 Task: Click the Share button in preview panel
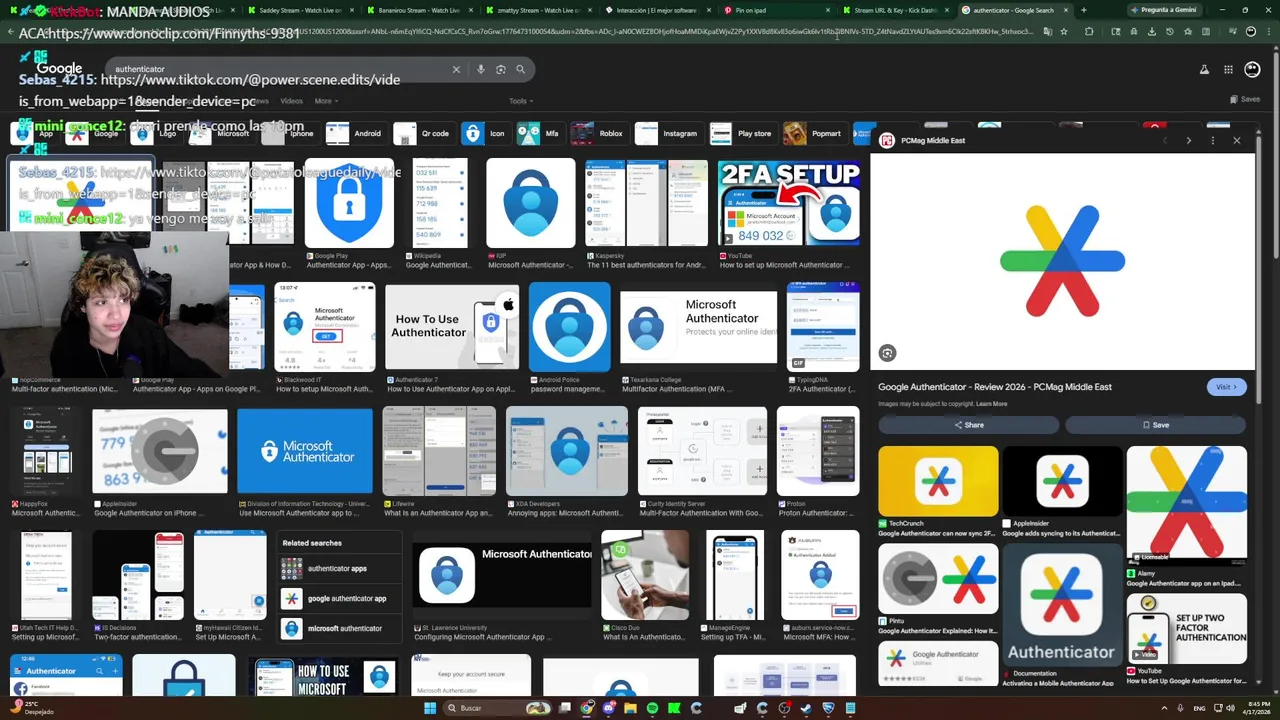coord(968,425)
